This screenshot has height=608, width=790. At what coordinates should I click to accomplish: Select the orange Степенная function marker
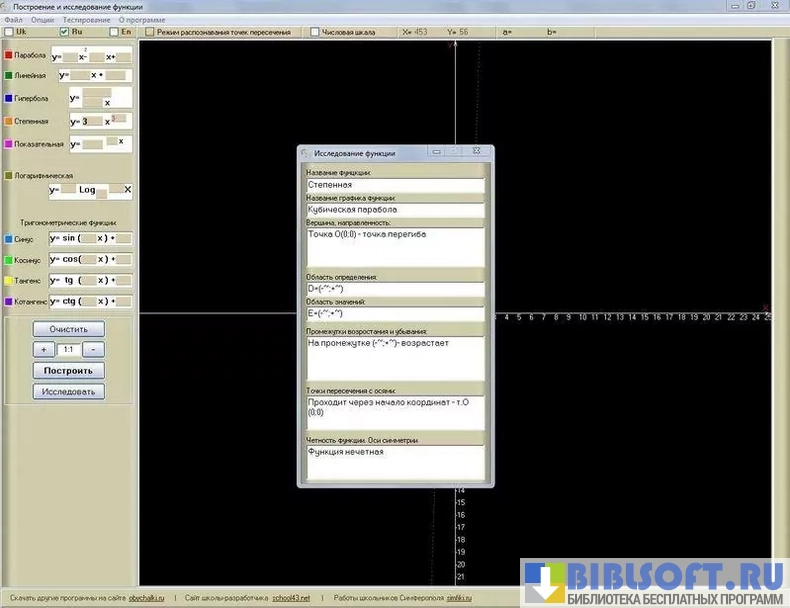coord(9,121)
